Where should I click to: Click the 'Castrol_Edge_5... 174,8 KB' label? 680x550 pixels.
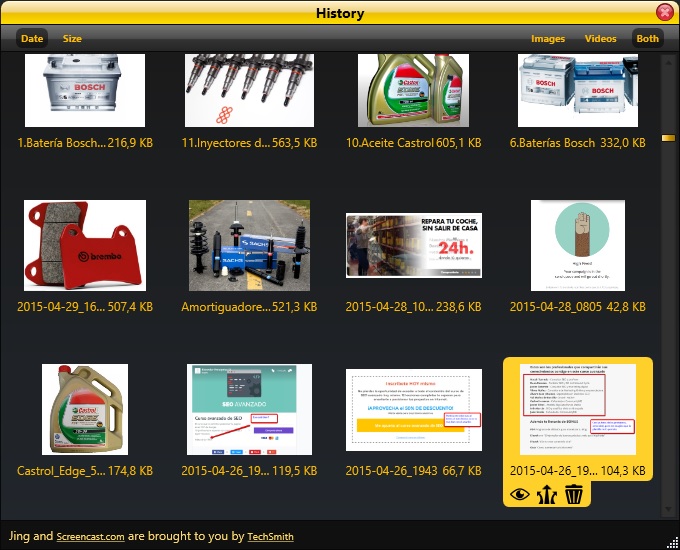(85, 471)
